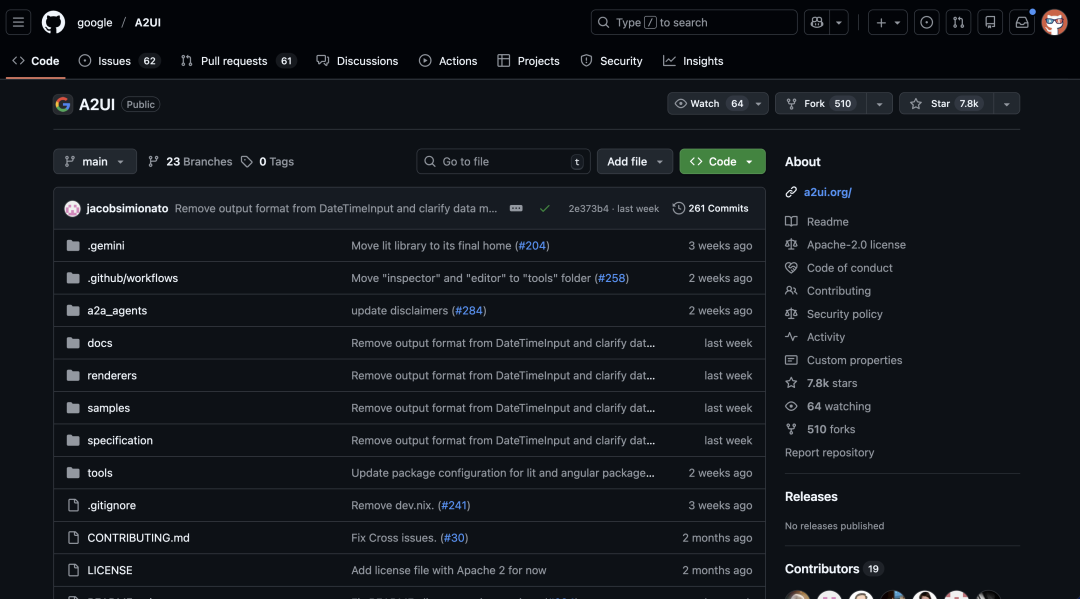Open pull request #204 link
This screenshot has width=1080, height=599.
(532, 246)
